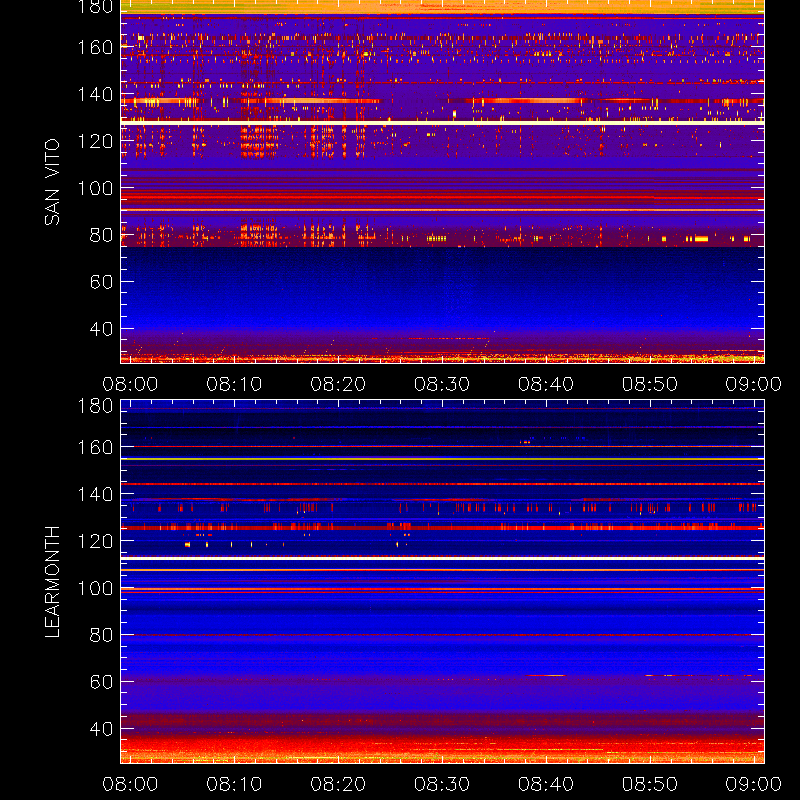Click the 80 frequency label on Learmonth plot
Image resolution: width=800 pixels, height=800 pixels.
point(101,635)
